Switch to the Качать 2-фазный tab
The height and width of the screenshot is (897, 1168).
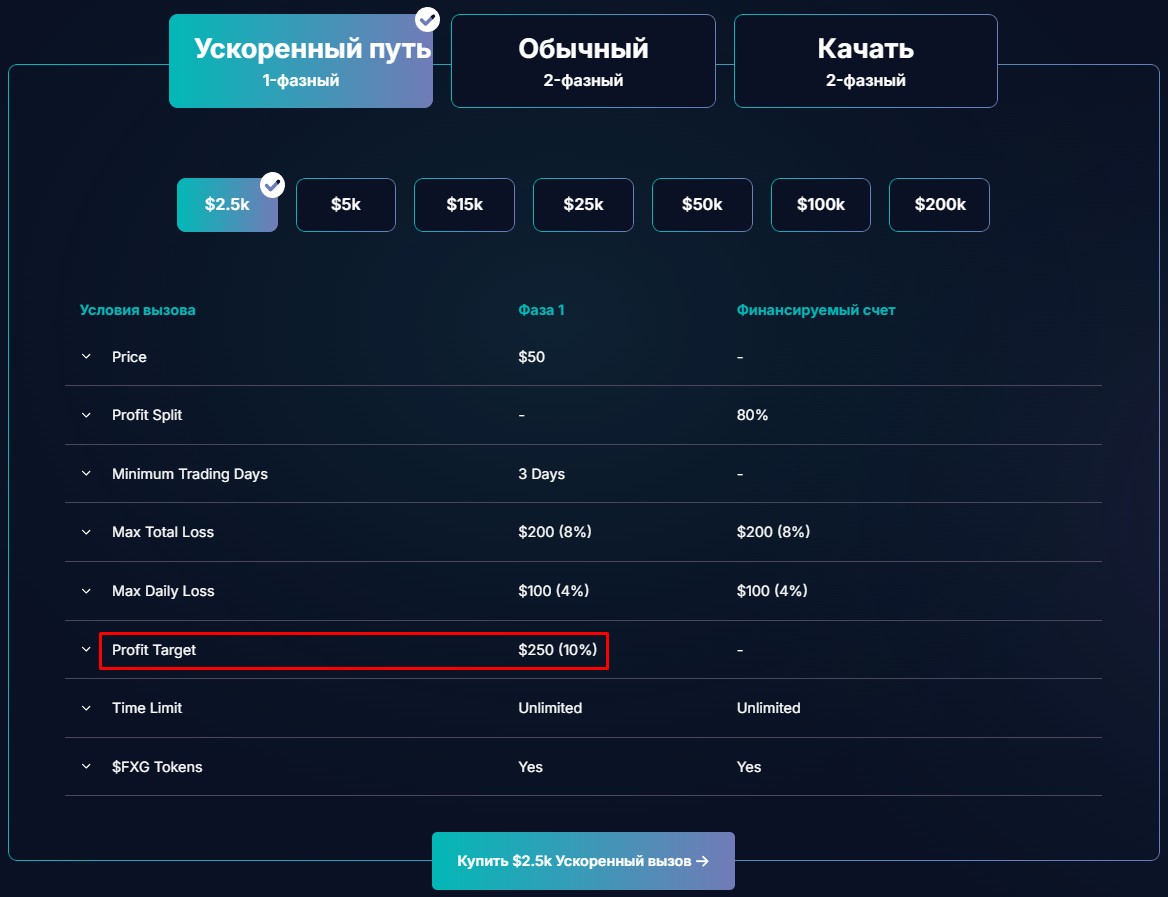[866, 61]
